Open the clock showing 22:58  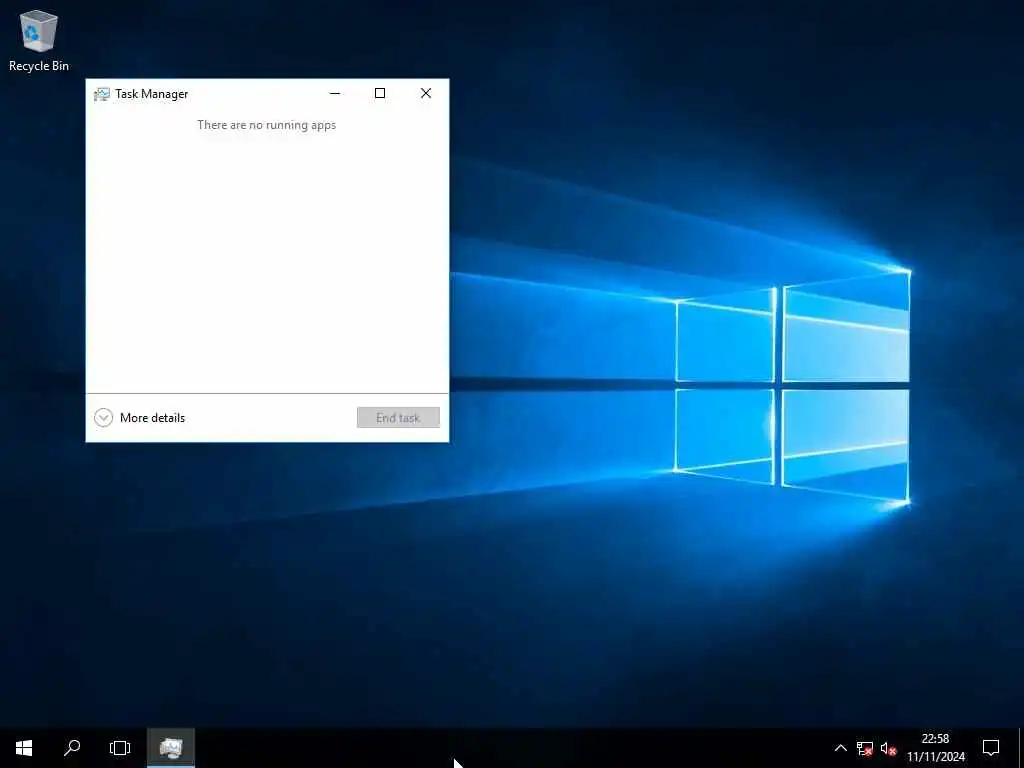tap(936, 748)
